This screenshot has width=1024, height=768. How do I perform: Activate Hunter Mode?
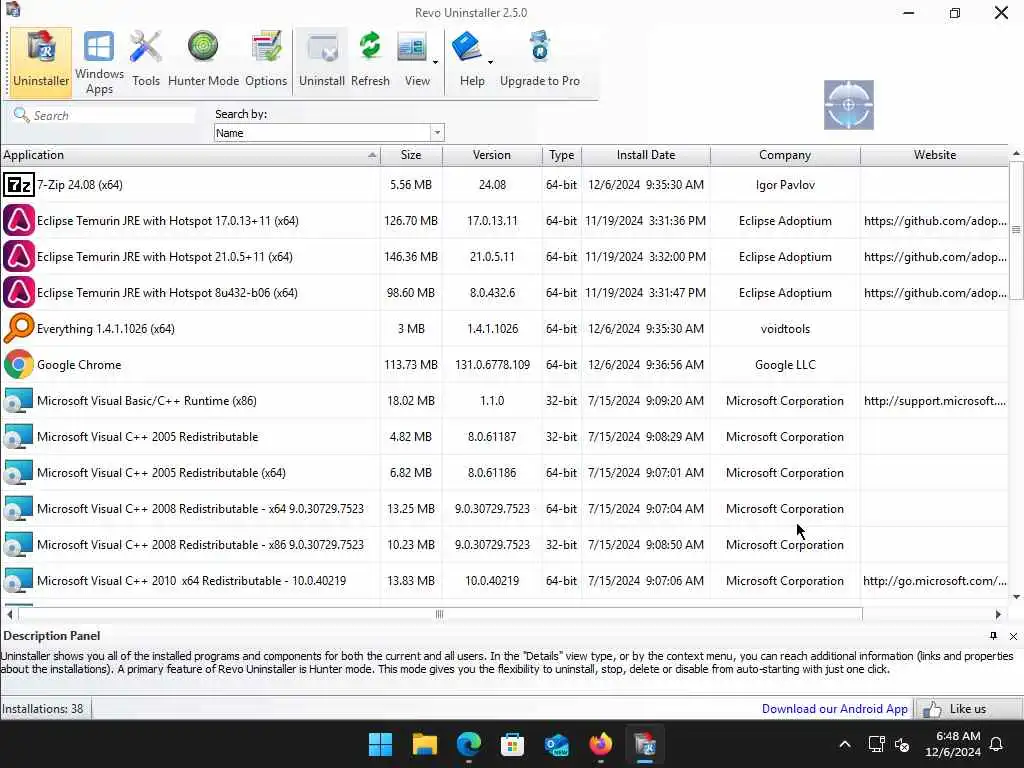pos(203,61)
